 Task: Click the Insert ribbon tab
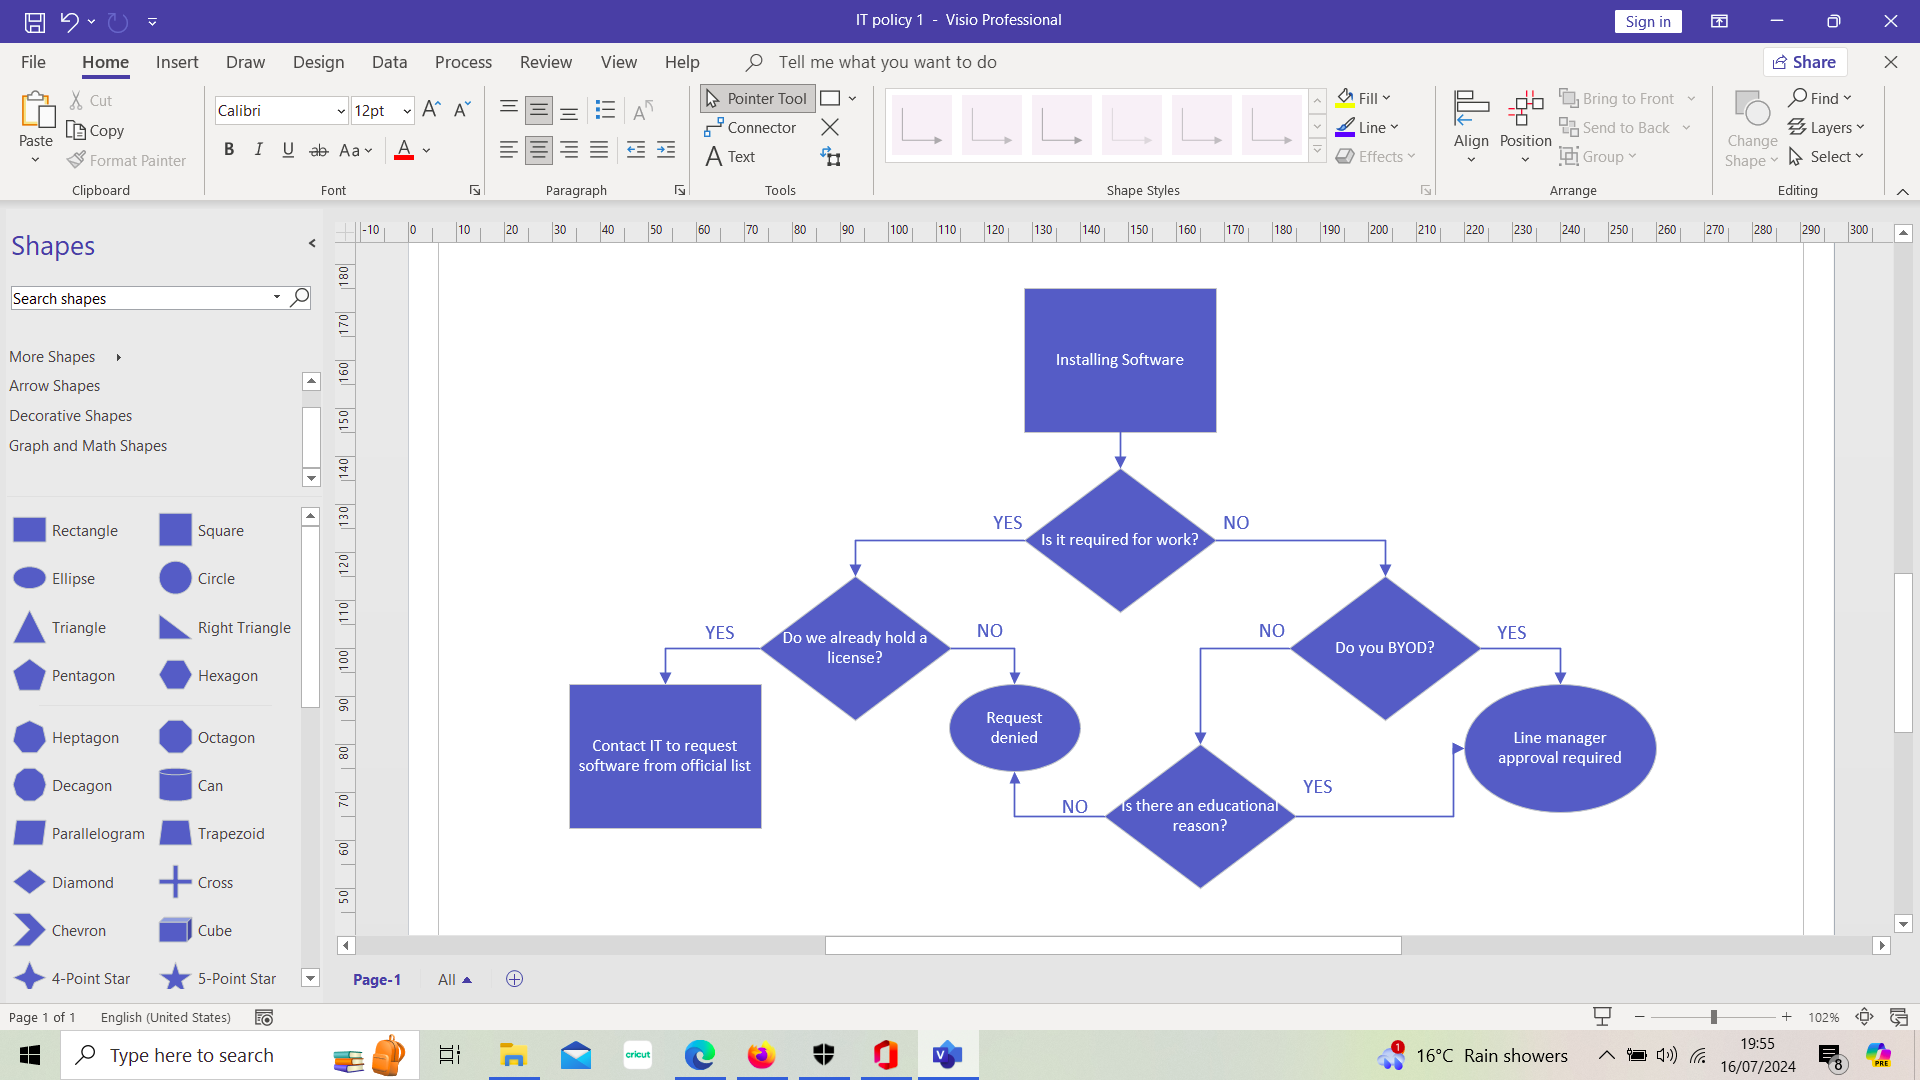pos(177,62)
